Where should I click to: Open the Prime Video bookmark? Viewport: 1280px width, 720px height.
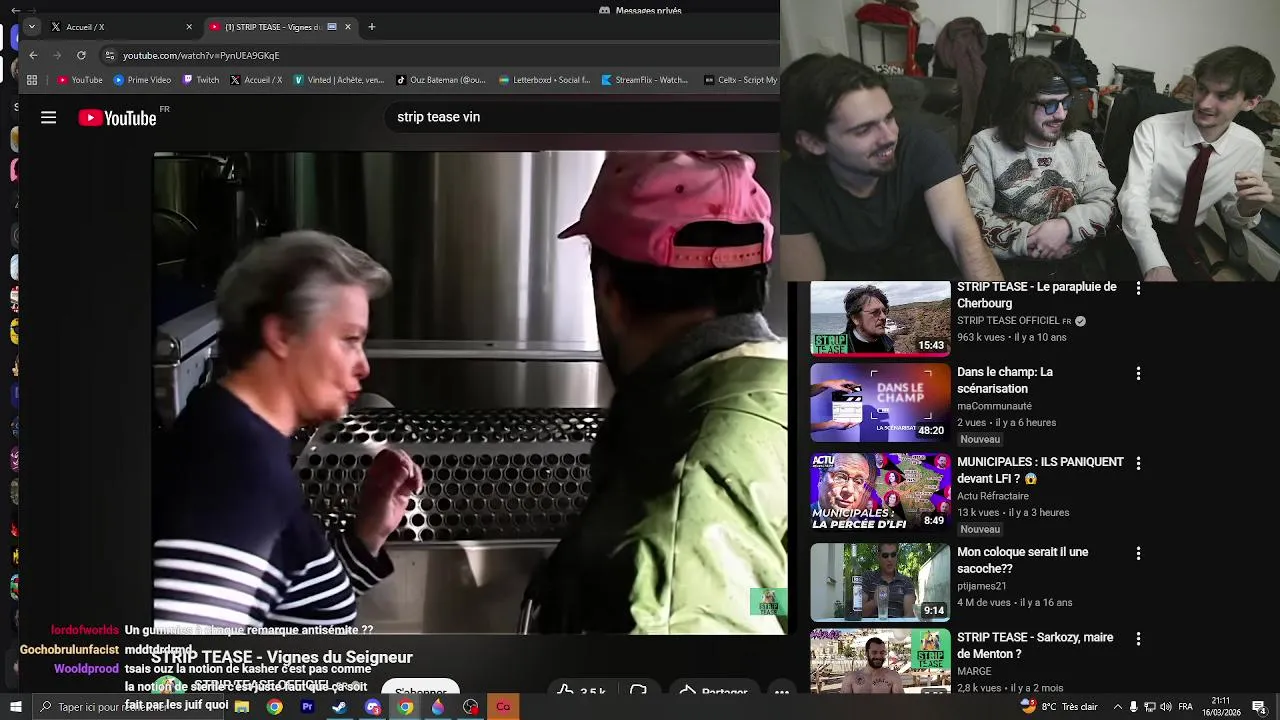[x=142, y=80]
